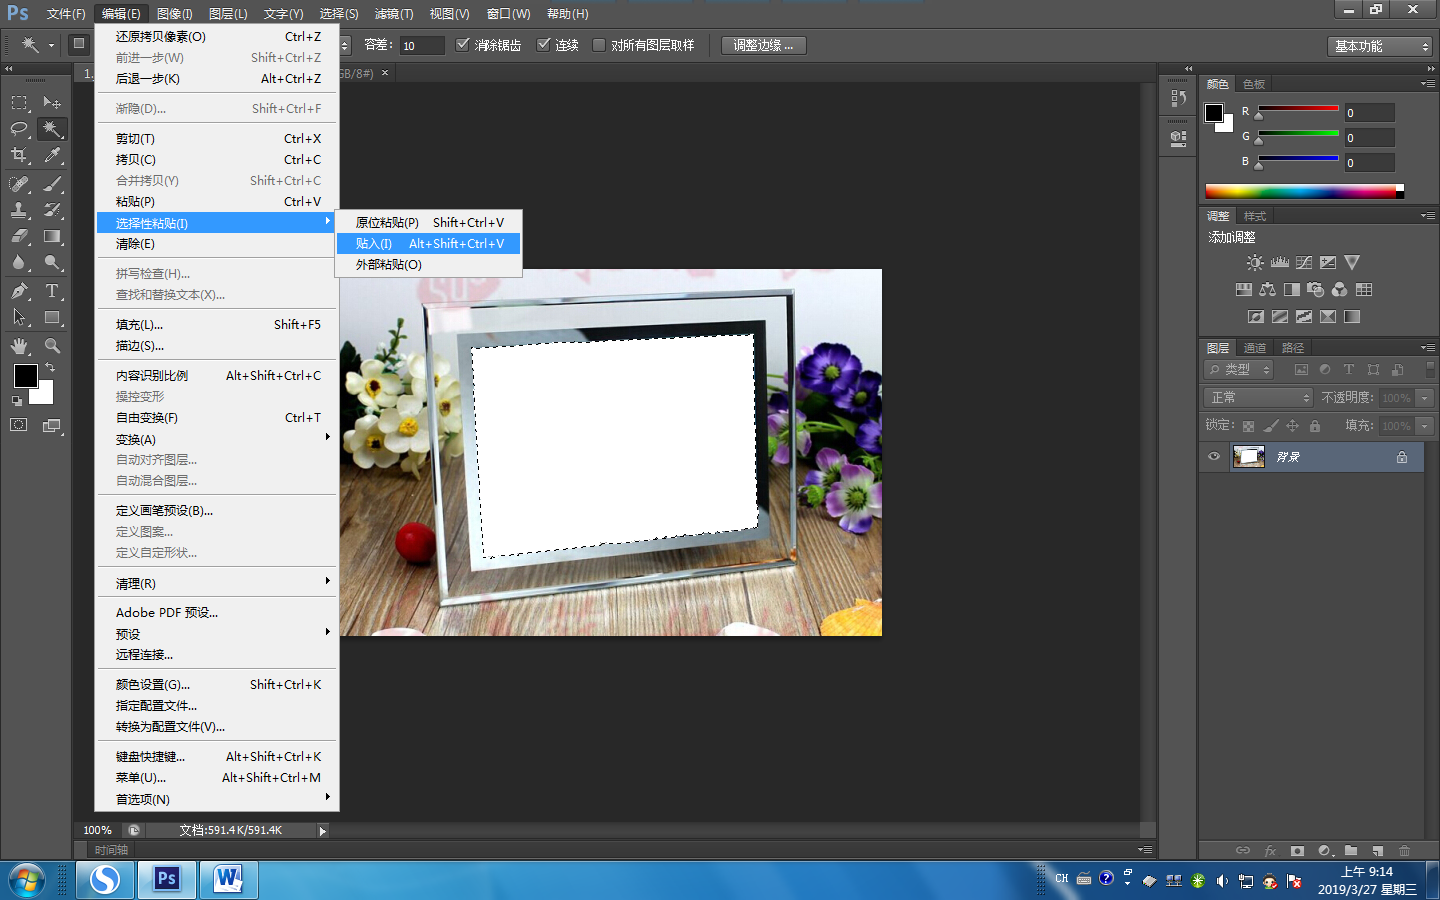Select the Clone Stamp tool
Screen dimensions: 1440x900
(x=19, y=210)
